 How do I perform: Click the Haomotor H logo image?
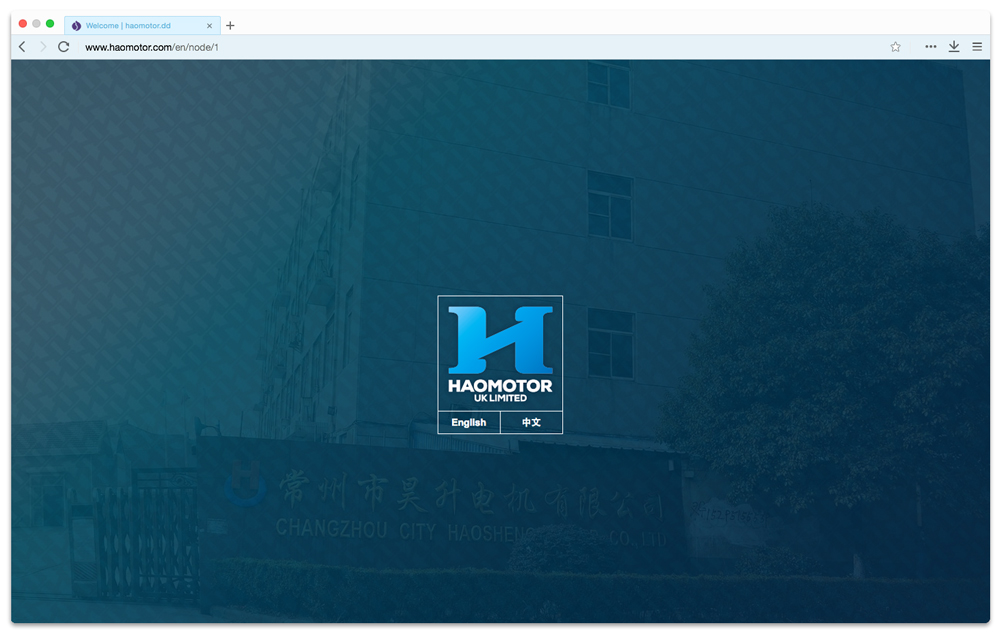click(501, 340)
